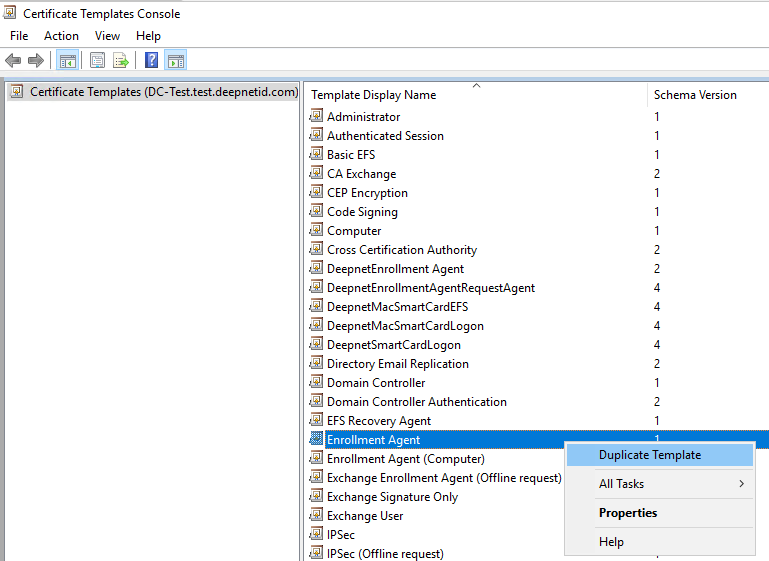Image resolution: width=769 pixels, height=561 pixels.
Task: Toggle the Show/Hide Action Pane icon
Action: point(175,60)
